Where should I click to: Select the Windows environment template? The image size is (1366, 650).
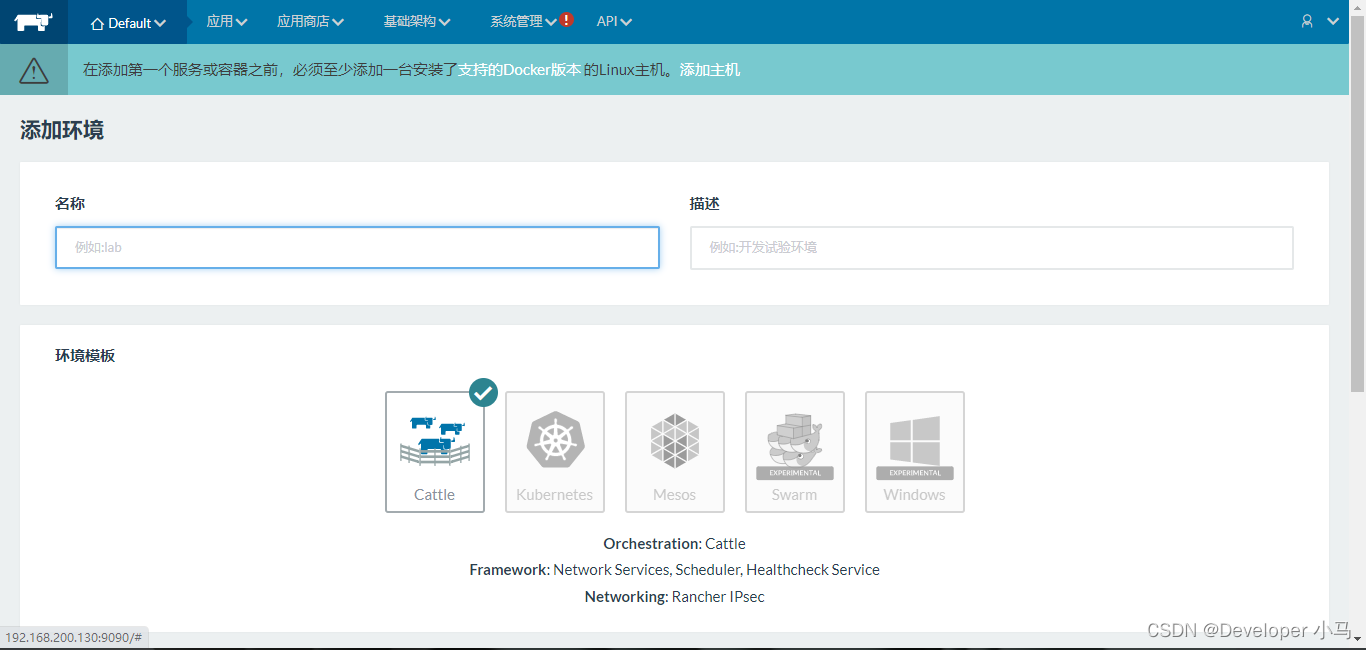click(x=915, y=452)
